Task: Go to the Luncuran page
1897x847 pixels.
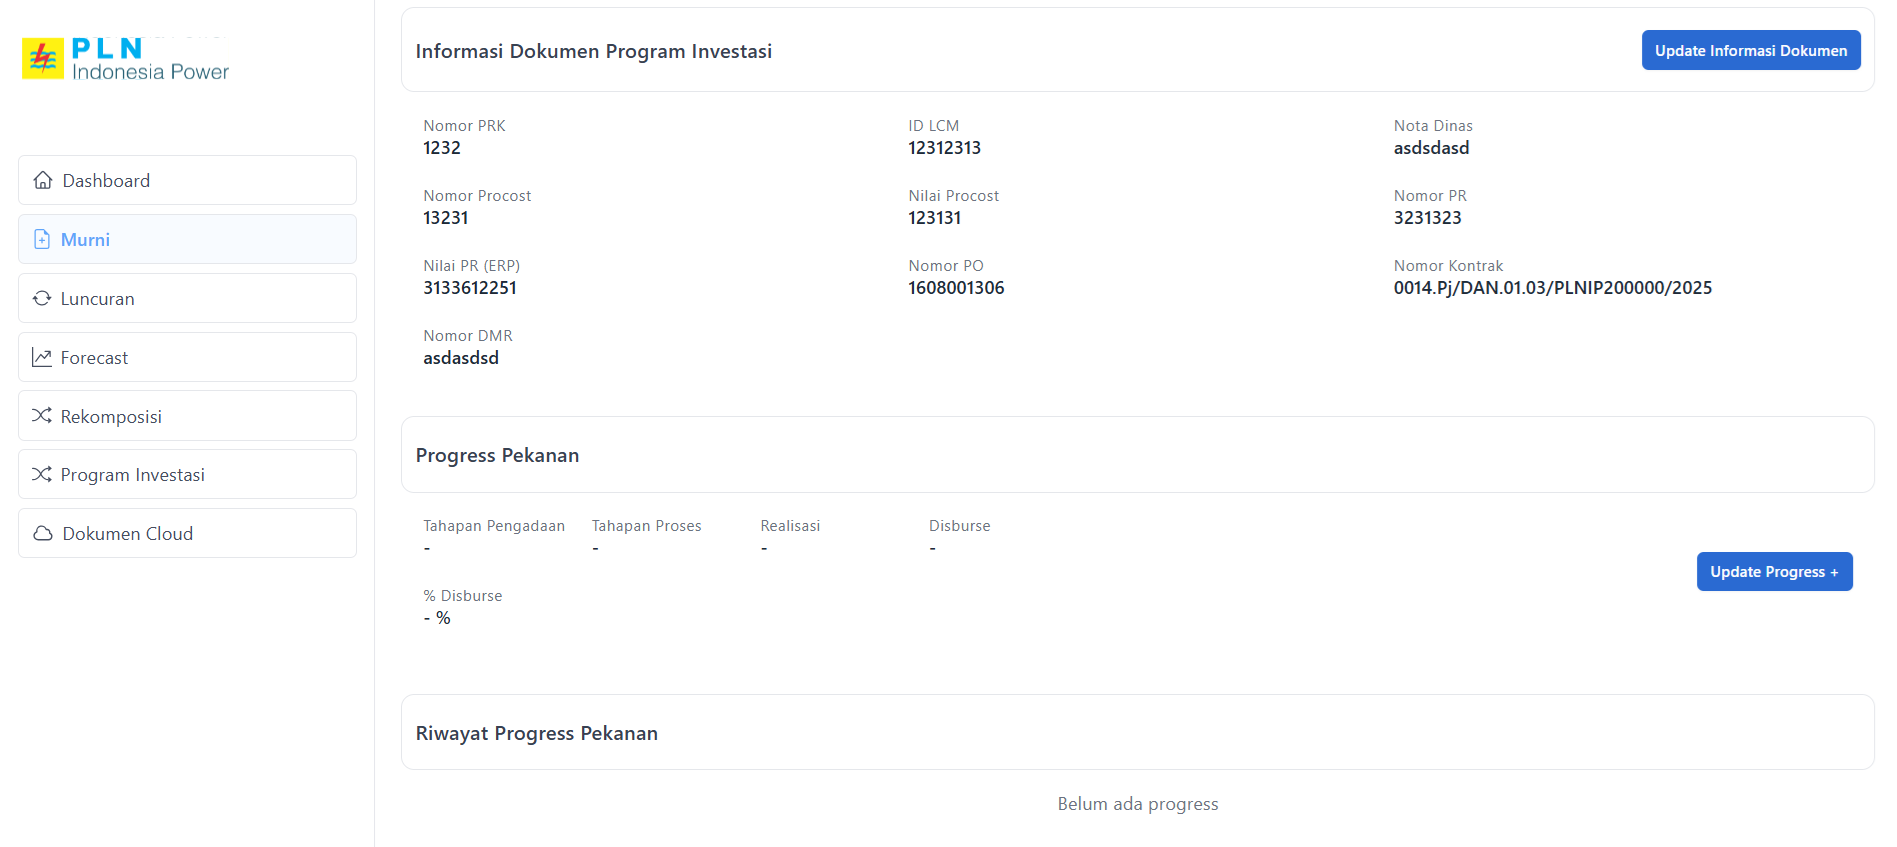Action: click(97, 299)
